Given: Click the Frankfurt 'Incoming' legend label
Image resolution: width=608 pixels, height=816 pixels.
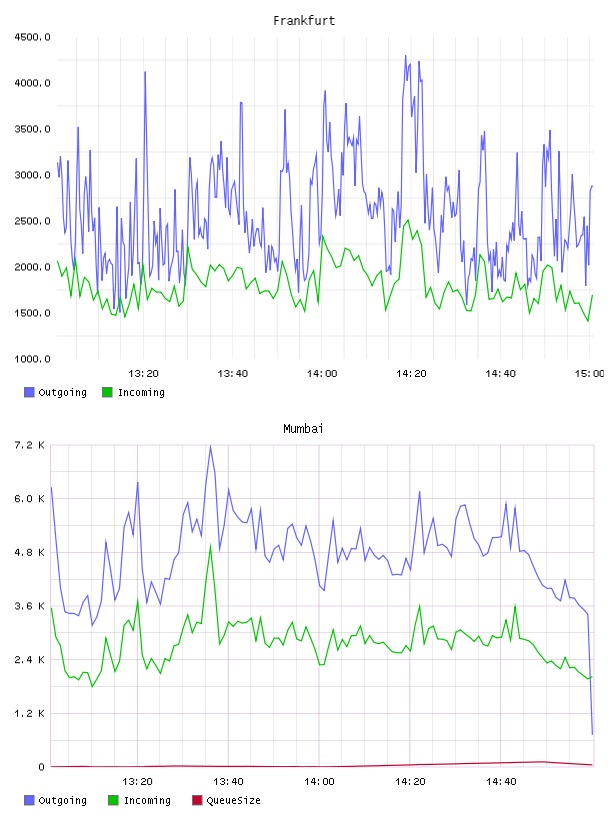Looking at the screenshot, I should (x=141, y=393).
